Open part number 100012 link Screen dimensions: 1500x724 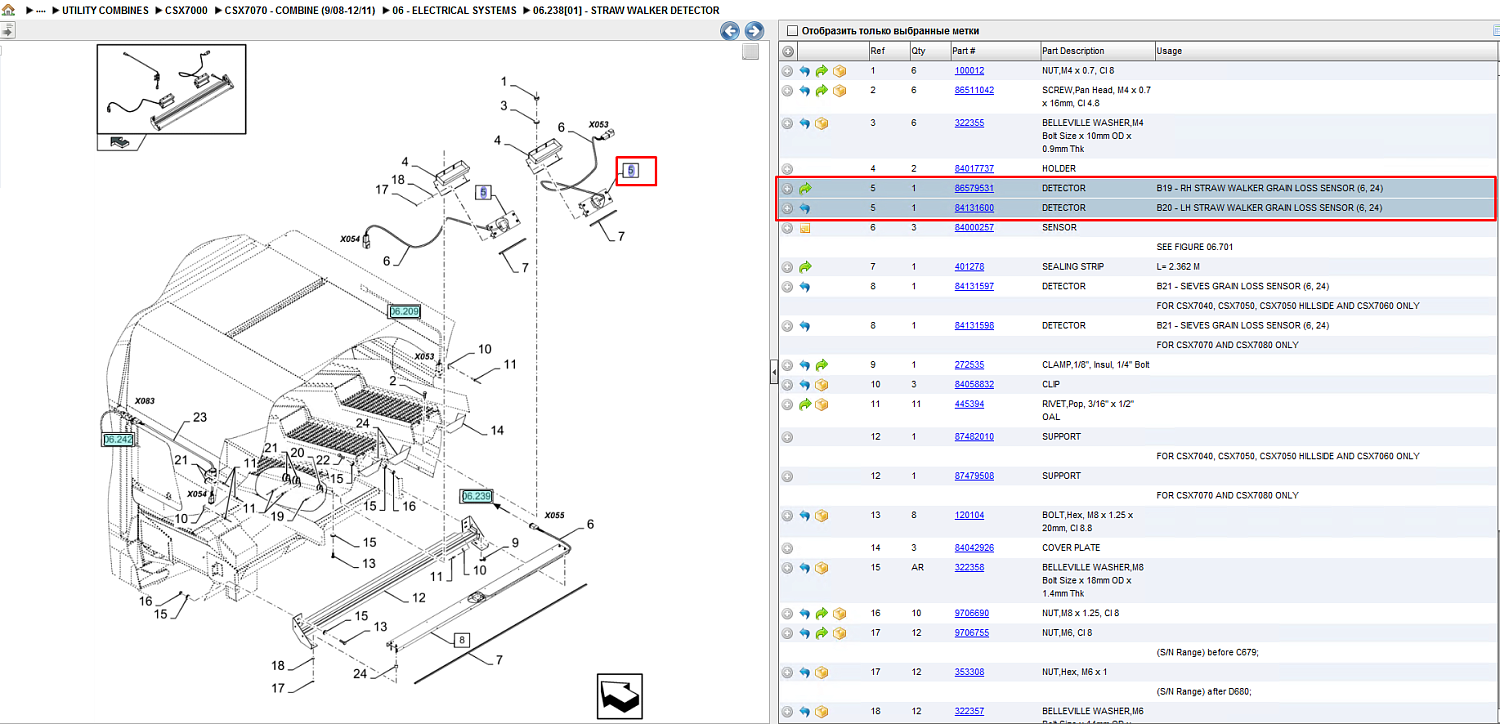point(969,71)
